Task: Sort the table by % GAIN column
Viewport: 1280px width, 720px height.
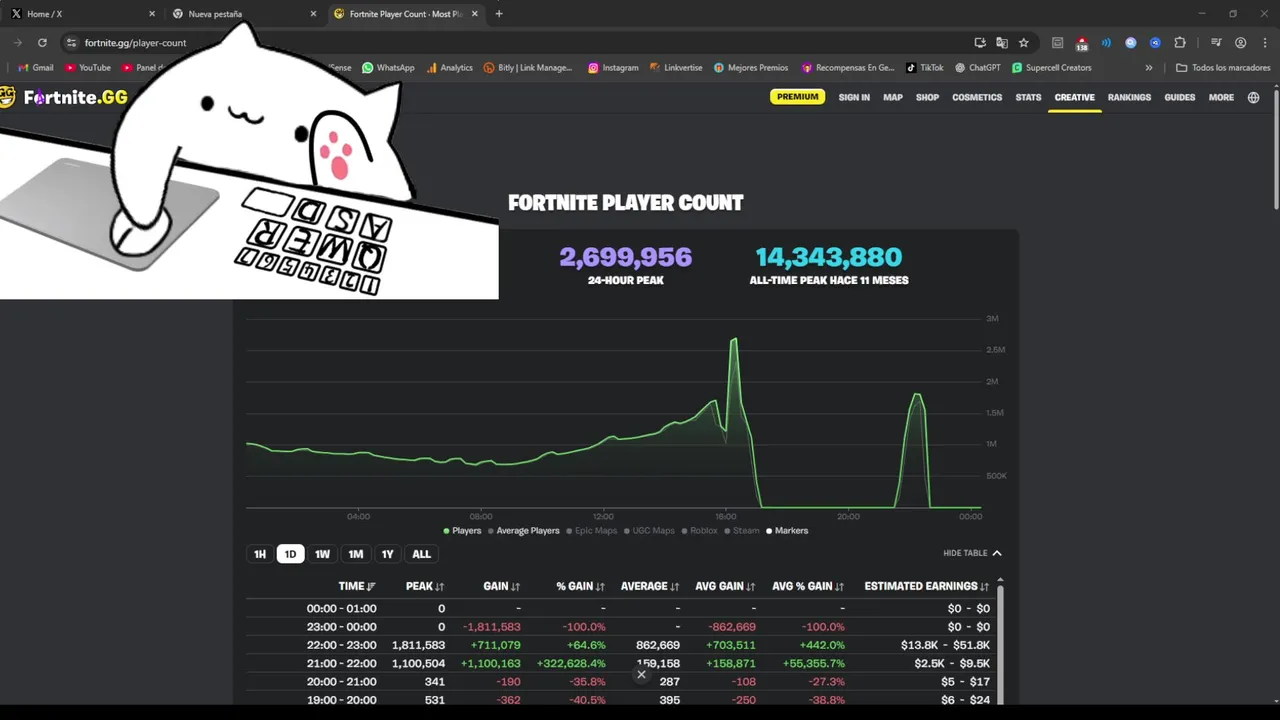Action: [x=581, y=586]
